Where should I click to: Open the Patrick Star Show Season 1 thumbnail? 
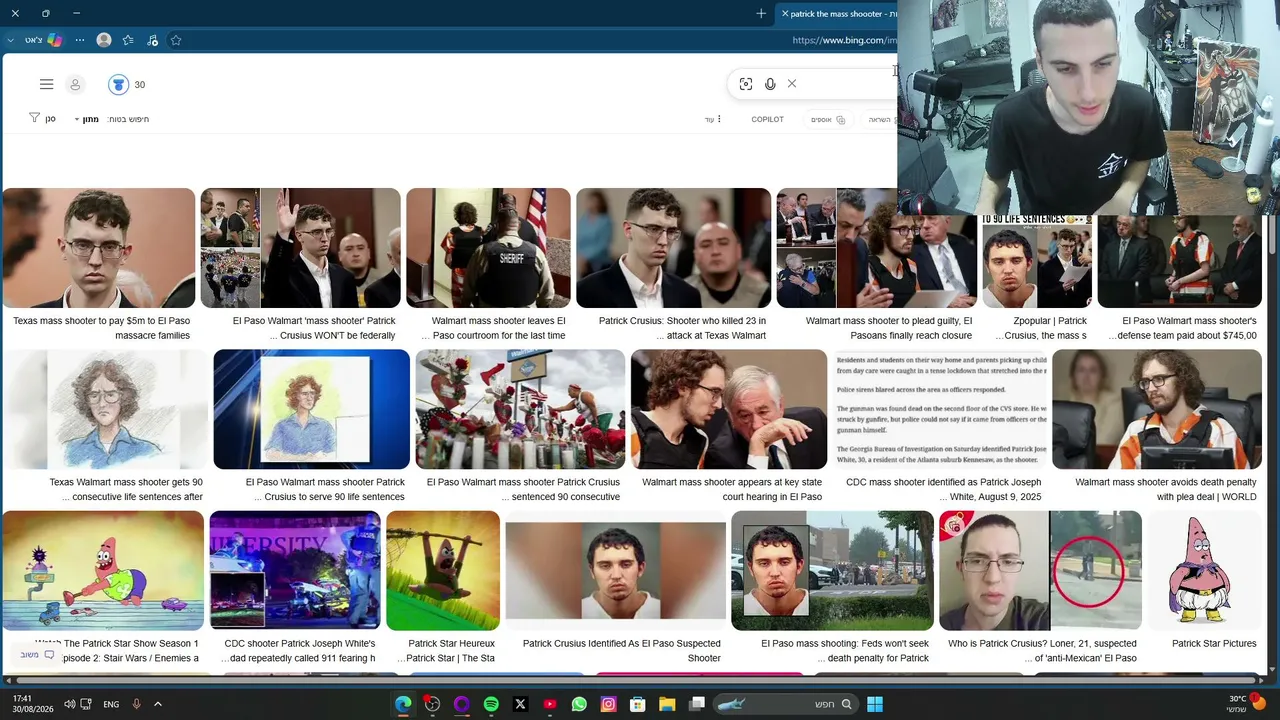tap(103, 571)
